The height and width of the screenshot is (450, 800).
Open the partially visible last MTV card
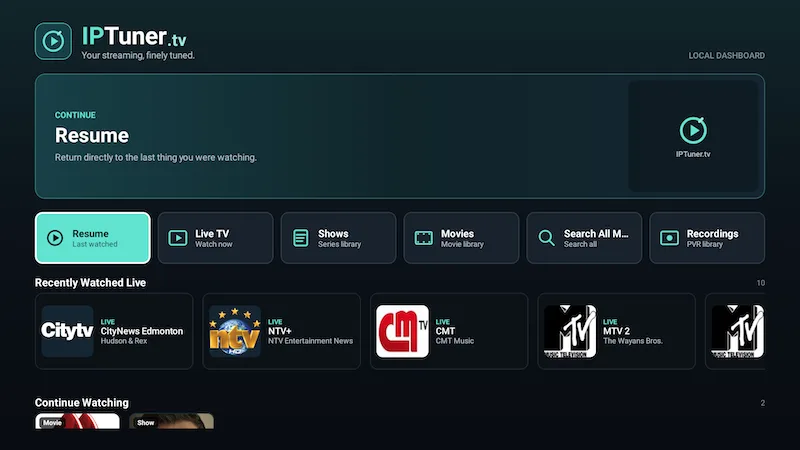tap(735, 331)
